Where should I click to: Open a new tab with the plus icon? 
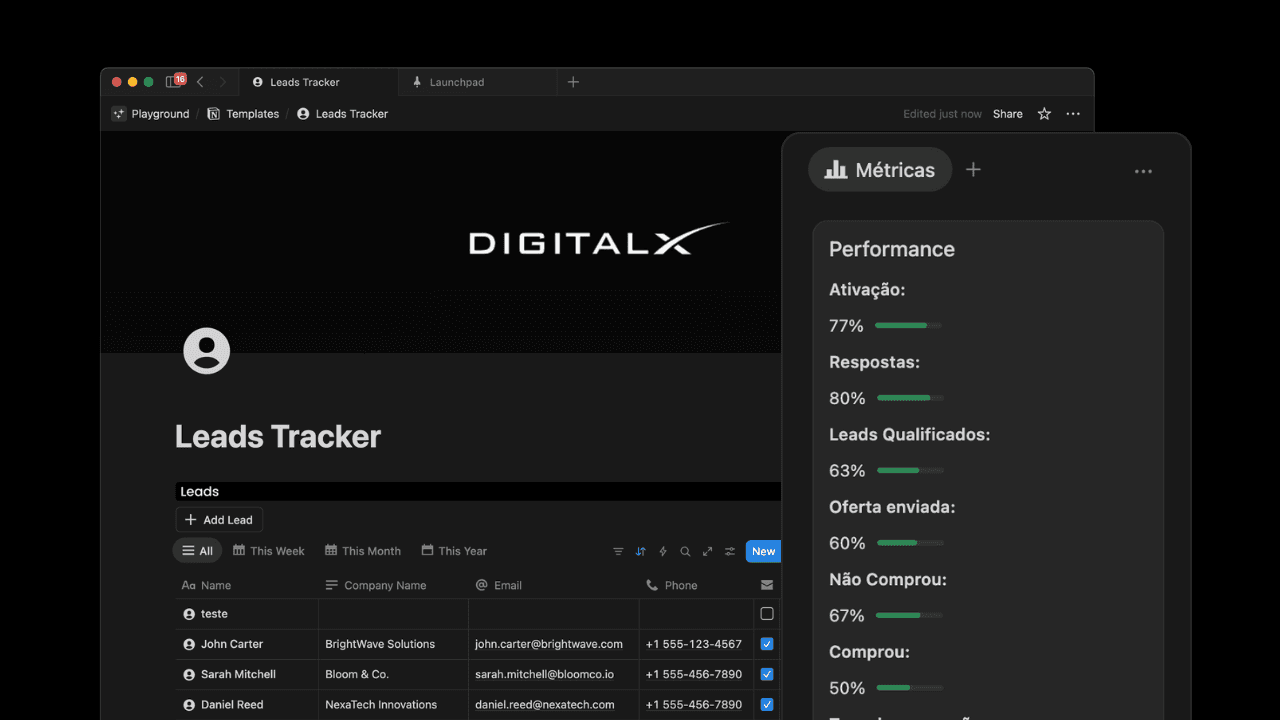tap(573, 82)
